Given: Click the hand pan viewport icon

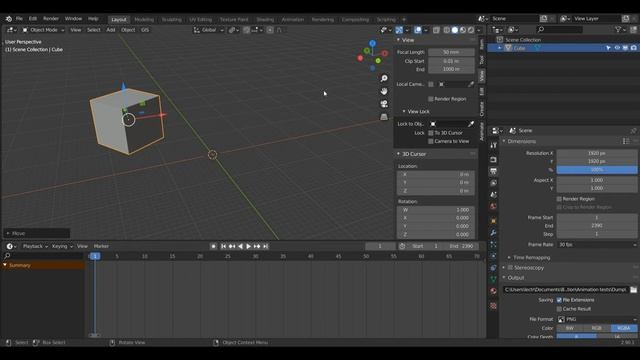Looking at the screenshot, I should click(x=384, y=91).
